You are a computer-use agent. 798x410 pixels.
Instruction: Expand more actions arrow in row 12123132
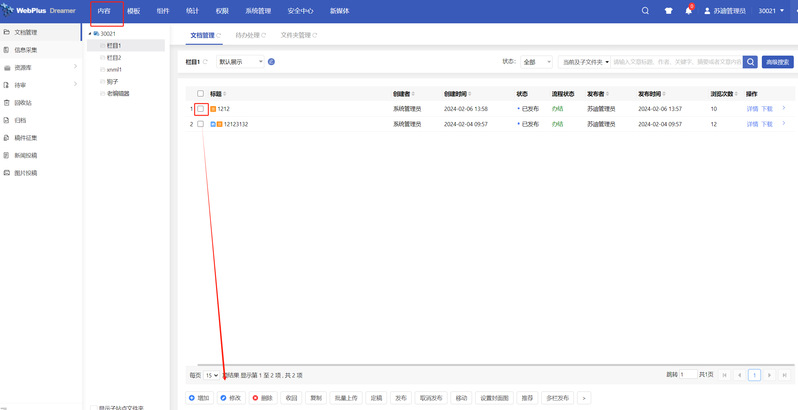(x=783, y=123)
